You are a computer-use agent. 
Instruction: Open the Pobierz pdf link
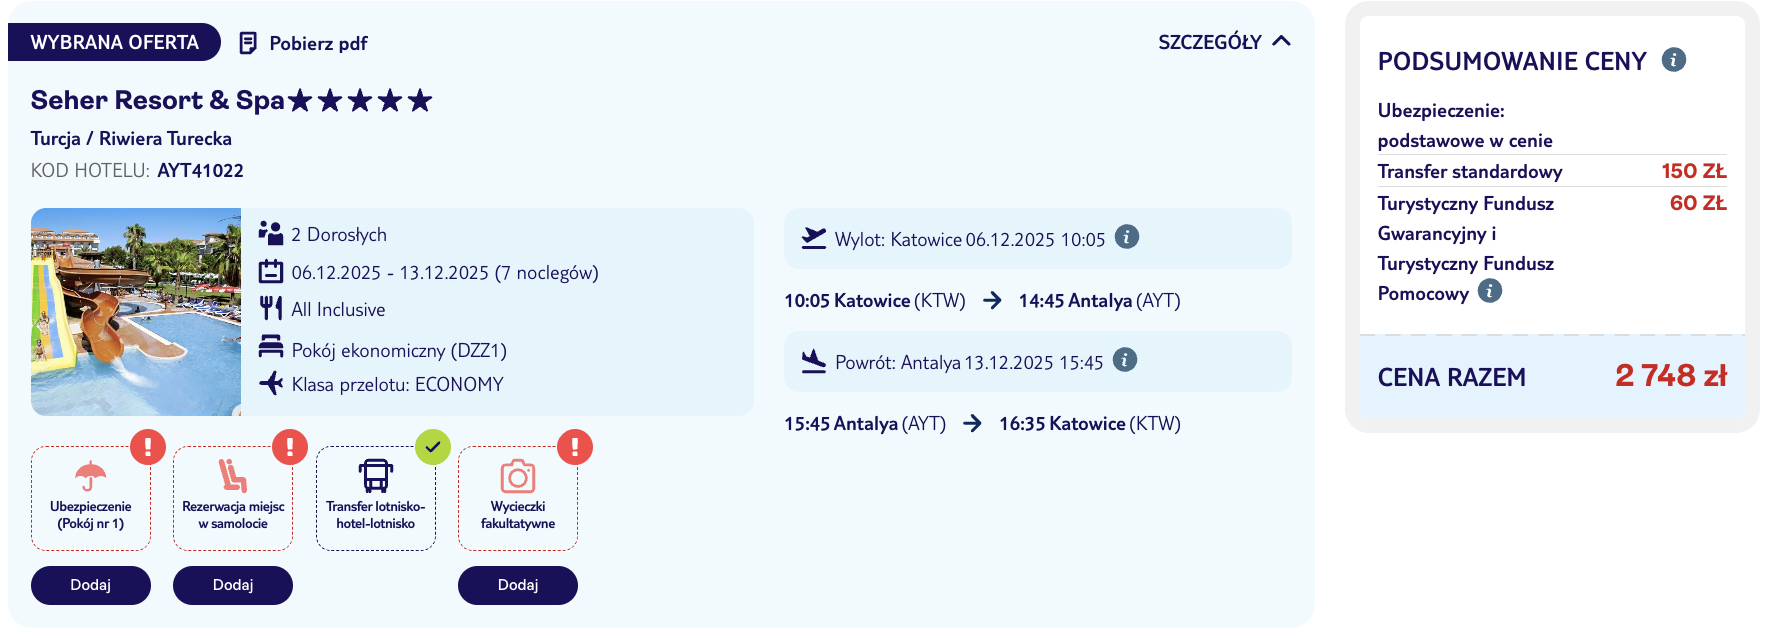(x=318, y=43)
